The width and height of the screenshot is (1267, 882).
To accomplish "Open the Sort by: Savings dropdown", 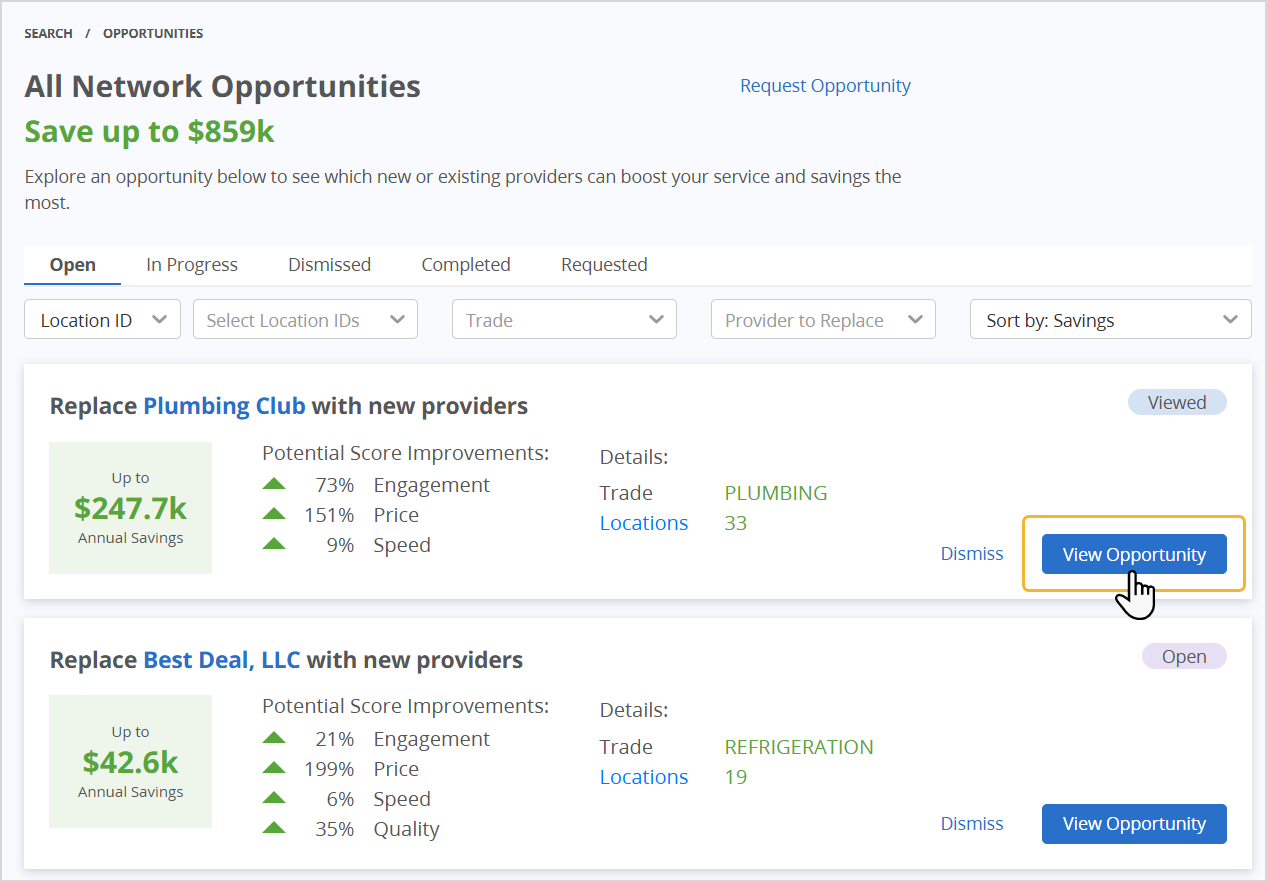I will click(1110, 320).
